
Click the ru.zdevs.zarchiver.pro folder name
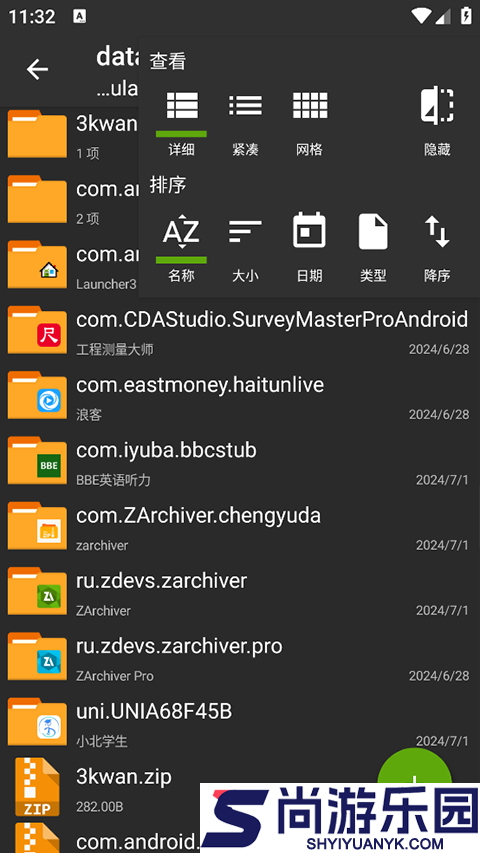pyautogui.click(x=179, y=646)
